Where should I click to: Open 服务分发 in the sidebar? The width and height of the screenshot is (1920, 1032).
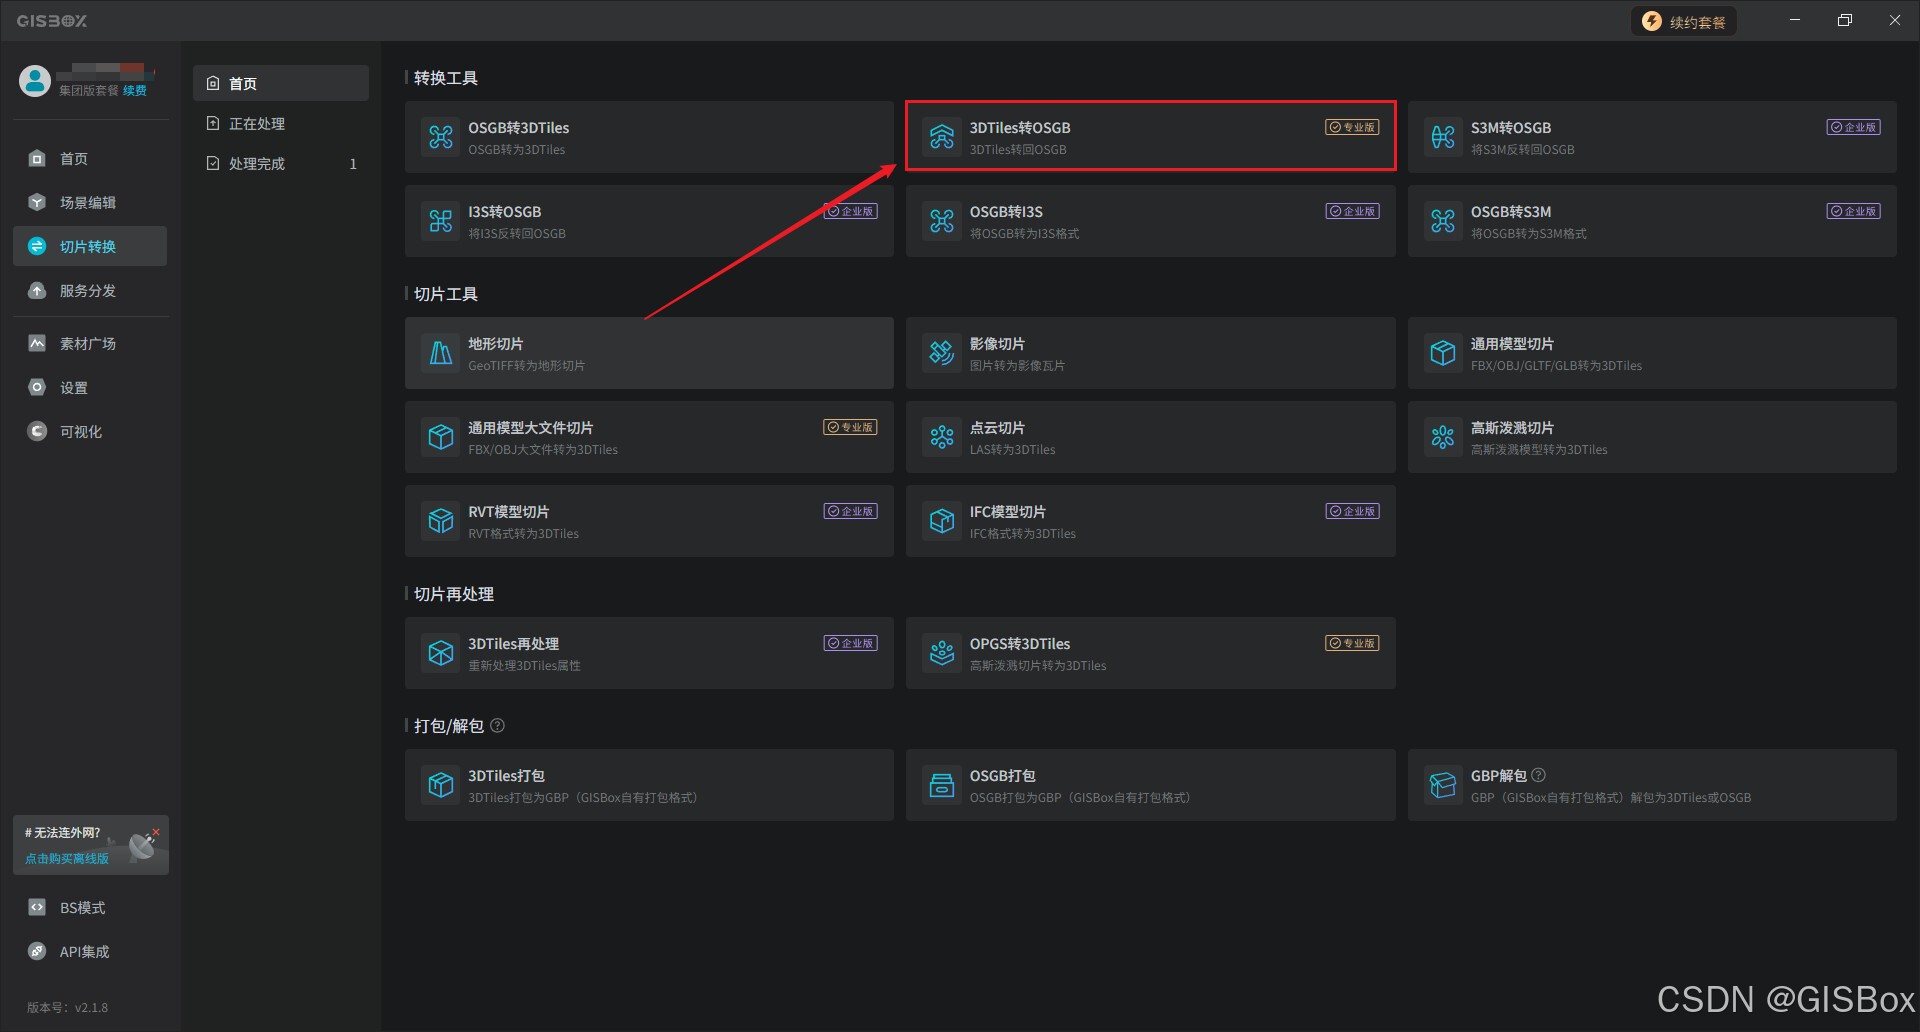90,291
